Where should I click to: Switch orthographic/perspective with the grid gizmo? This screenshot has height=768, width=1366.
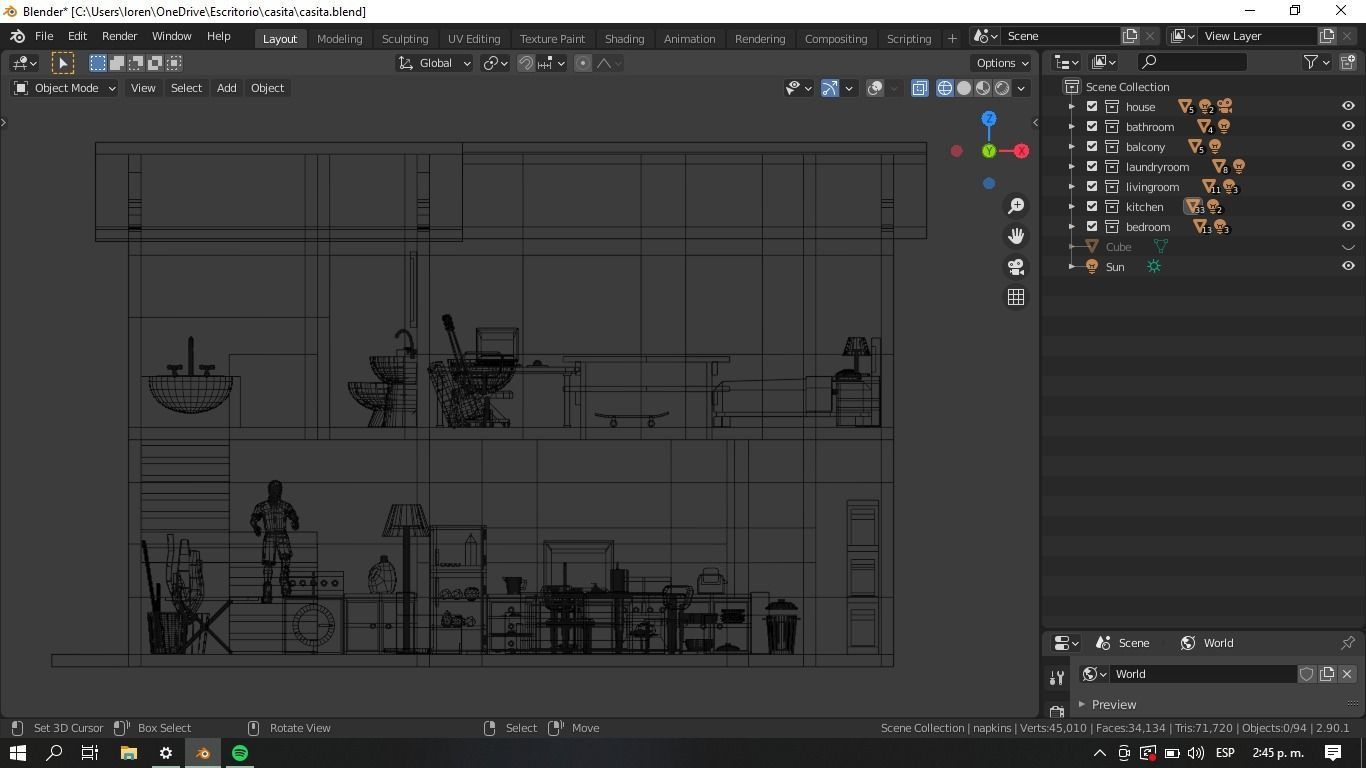click(1016, 297)
